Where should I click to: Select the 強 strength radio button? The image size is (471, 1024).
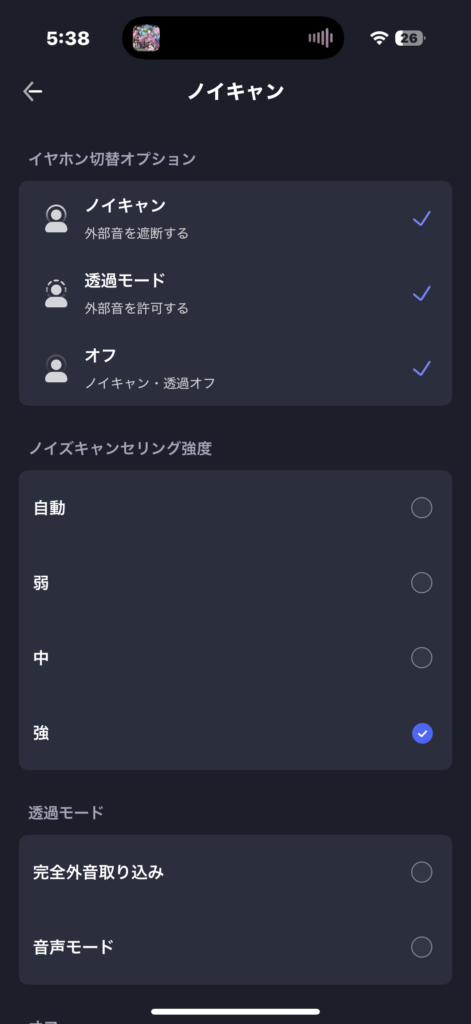pos(422,734)
